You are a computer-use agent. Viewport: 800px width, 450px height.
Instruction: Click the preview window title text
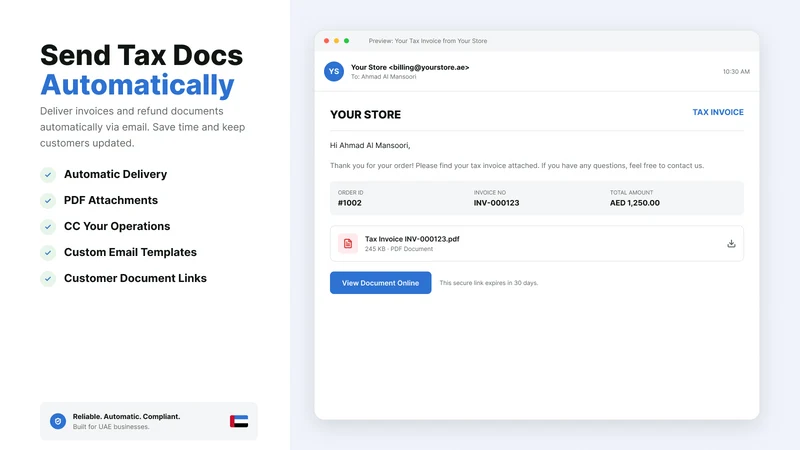coord(428,41)
